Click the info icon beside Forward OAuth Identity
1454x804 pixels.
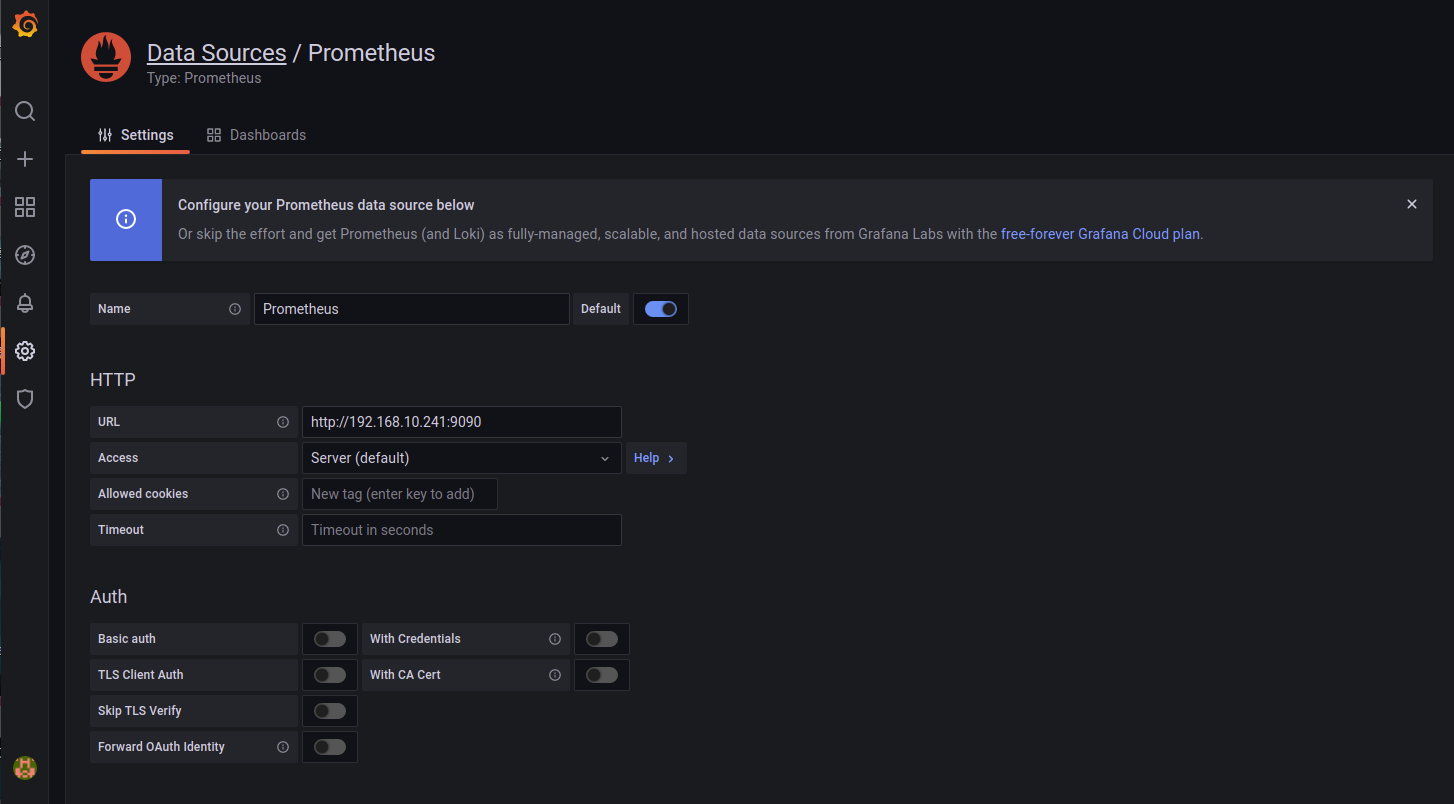[x=283, y=747]
